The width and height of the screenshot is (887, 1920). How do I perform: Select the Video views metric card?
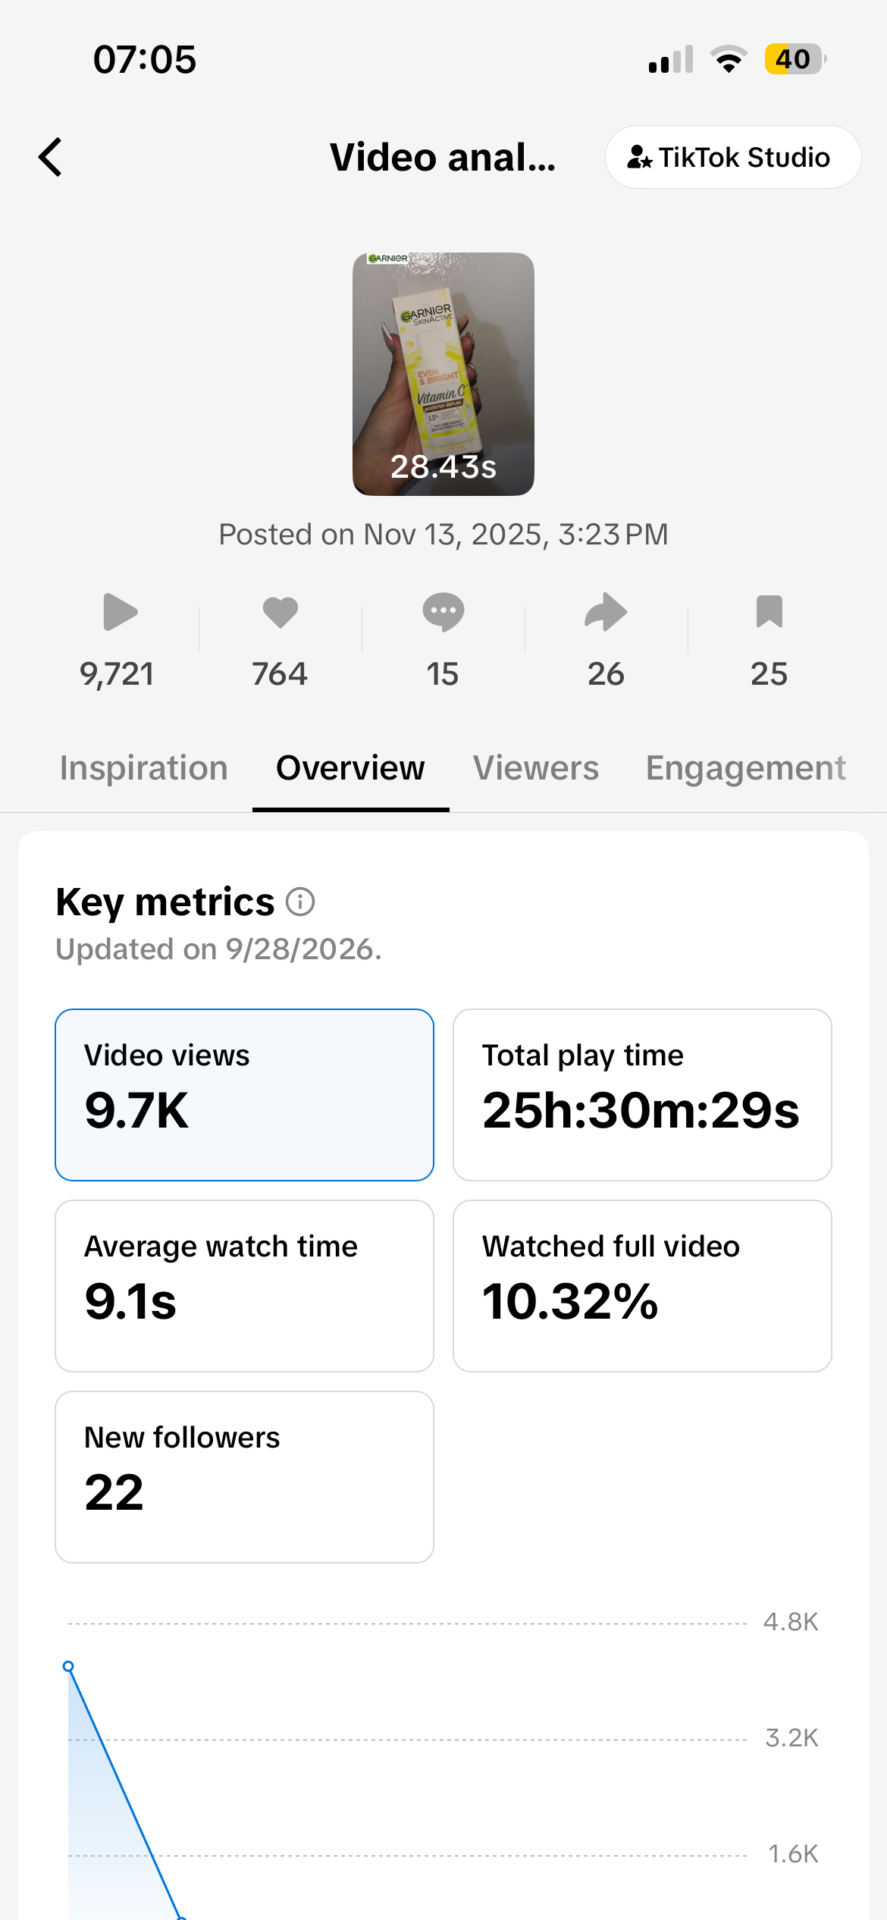[244, 1095]
